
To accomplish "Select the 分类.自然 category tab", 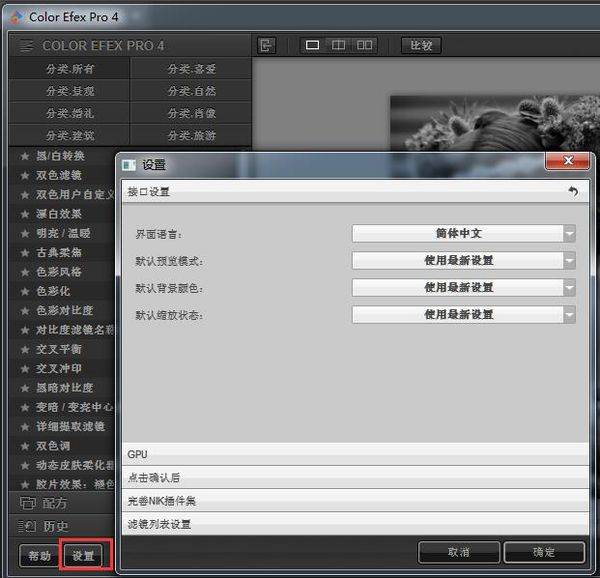I will 191,91.
